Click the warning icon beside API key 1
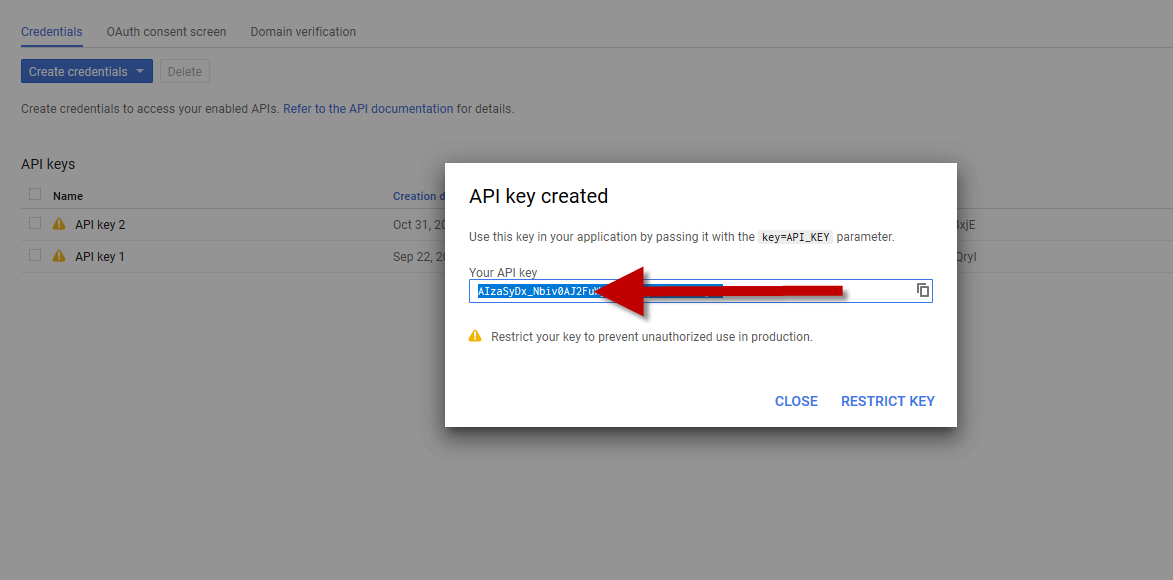 (x=57, y=256)
